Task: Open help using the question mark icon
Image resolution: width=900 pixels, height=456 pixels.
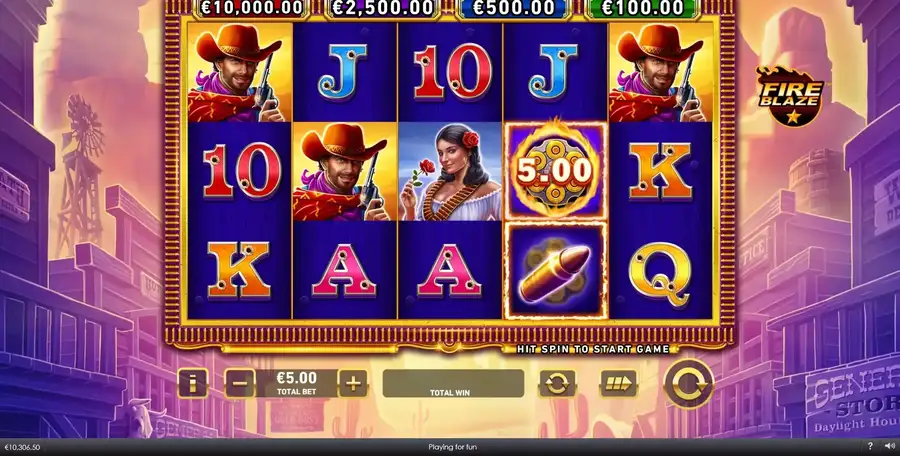Action: [870, 446]
